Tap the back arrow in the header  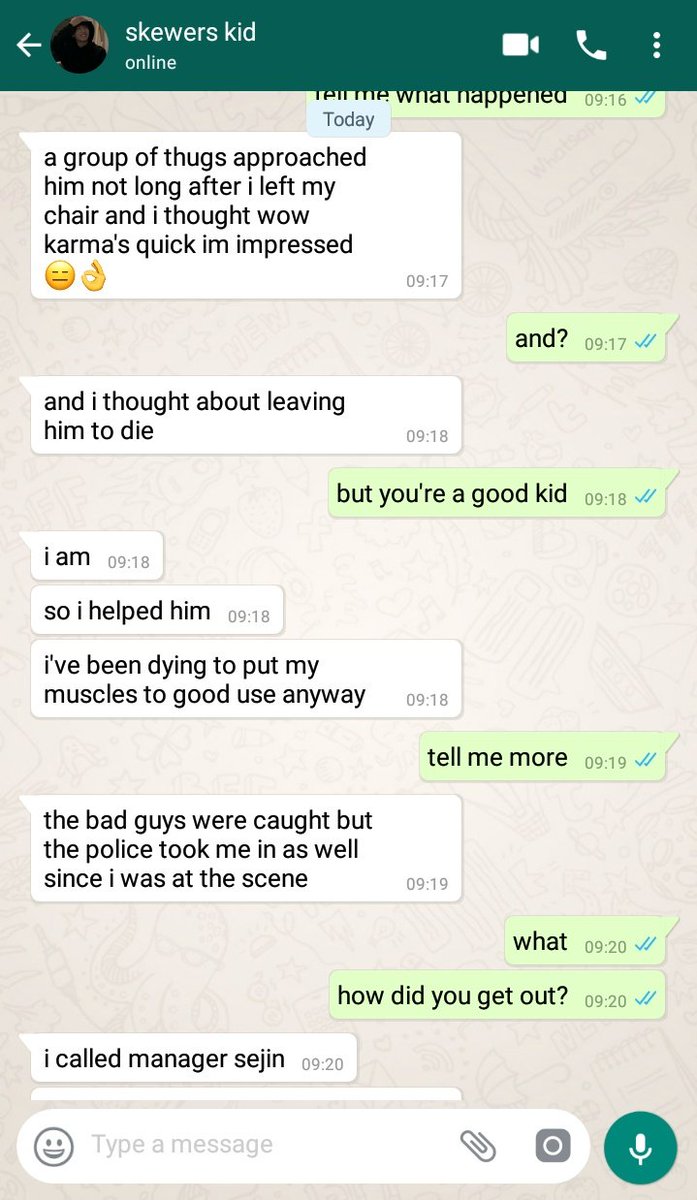(x=29, y=45)
